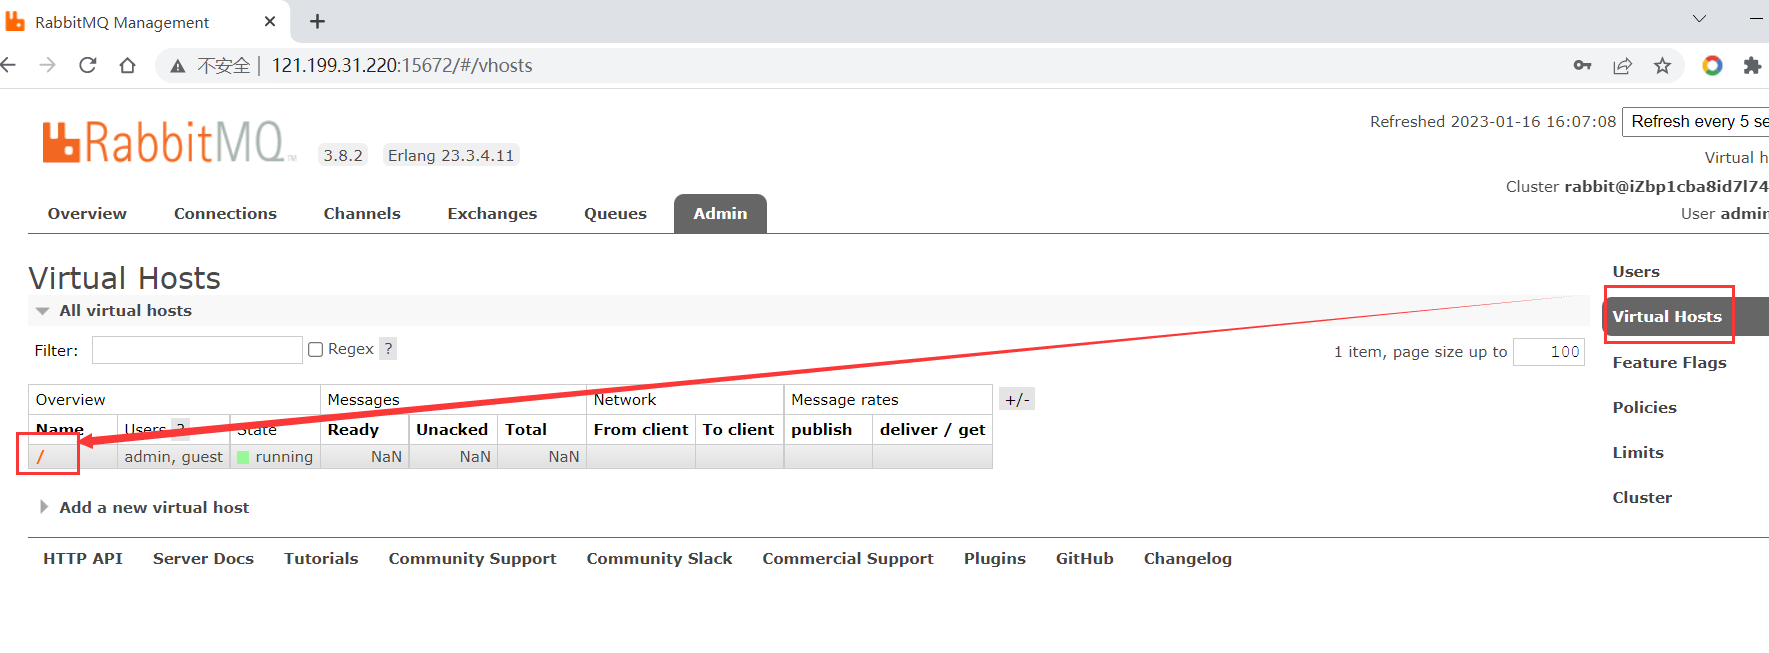Click the browser back arrow
1769x653 pixels.
pos(8,65)
